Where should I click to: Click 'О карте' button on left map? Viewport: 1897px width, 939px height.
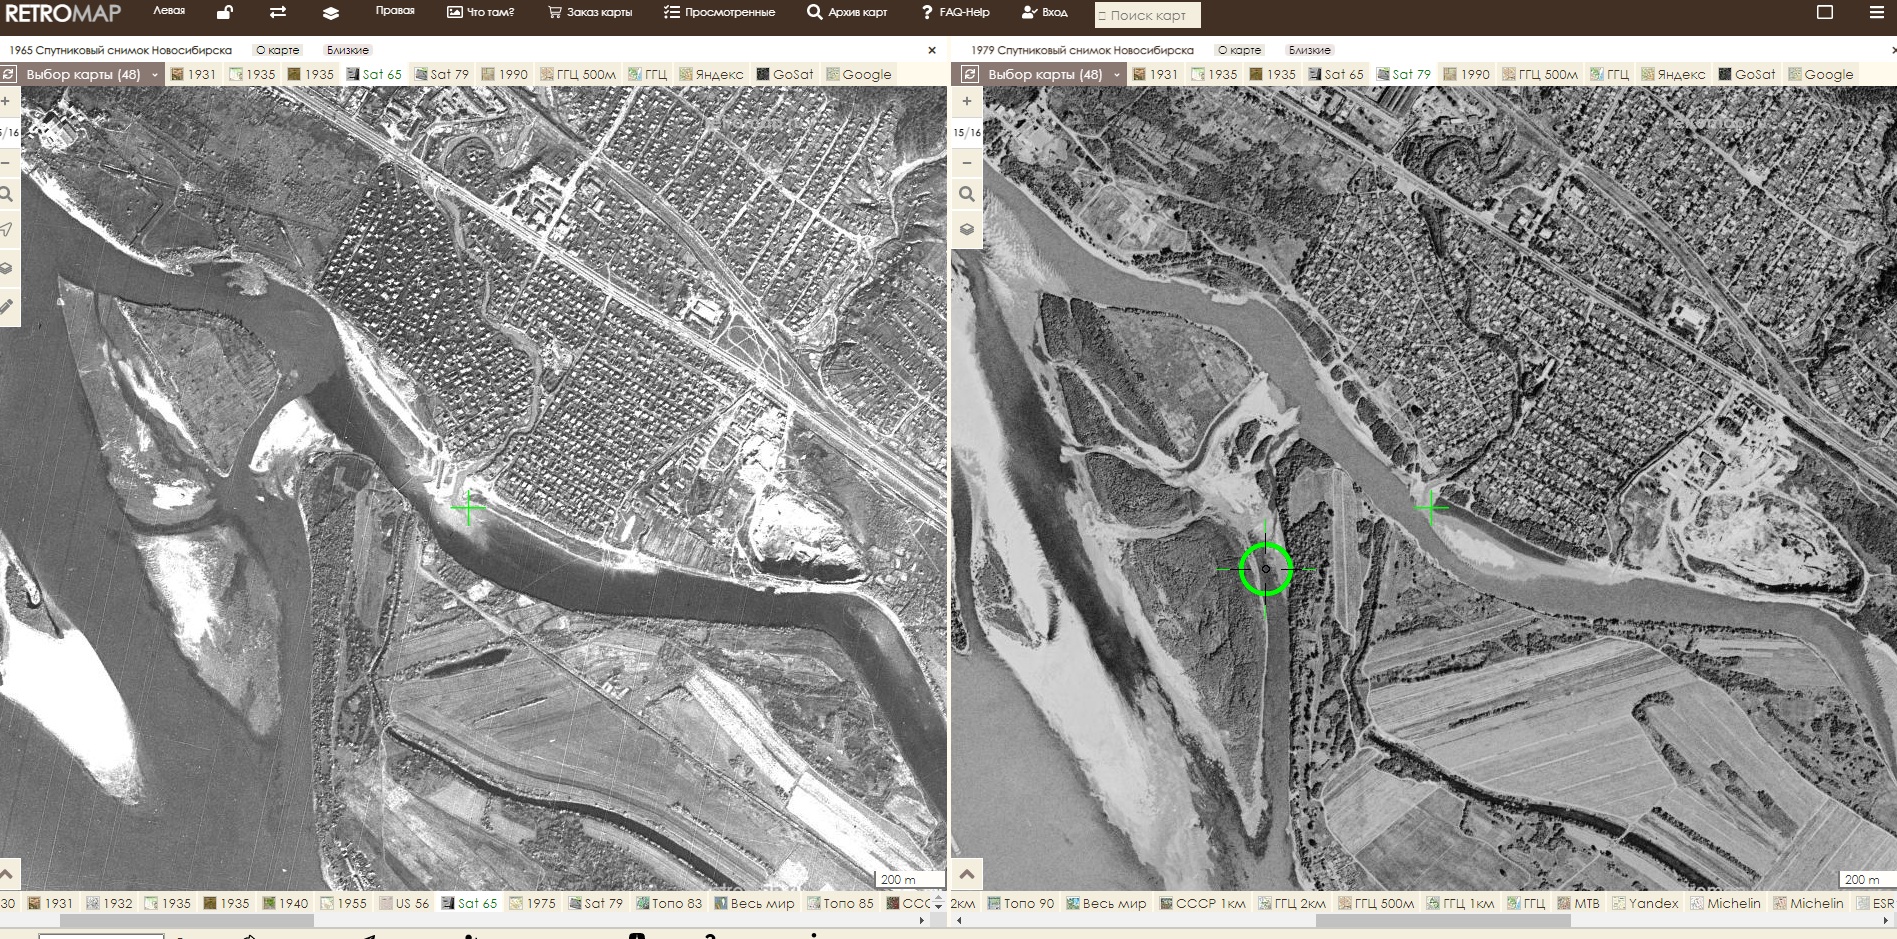pyautogui.click(x=277, y=50)
